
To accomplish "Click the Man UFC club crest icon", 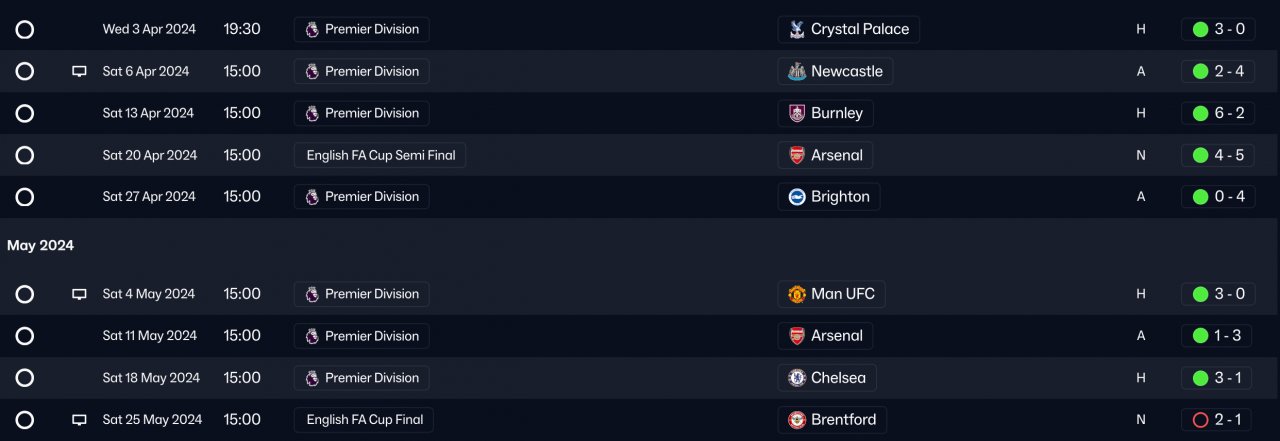I will (796, 294).
